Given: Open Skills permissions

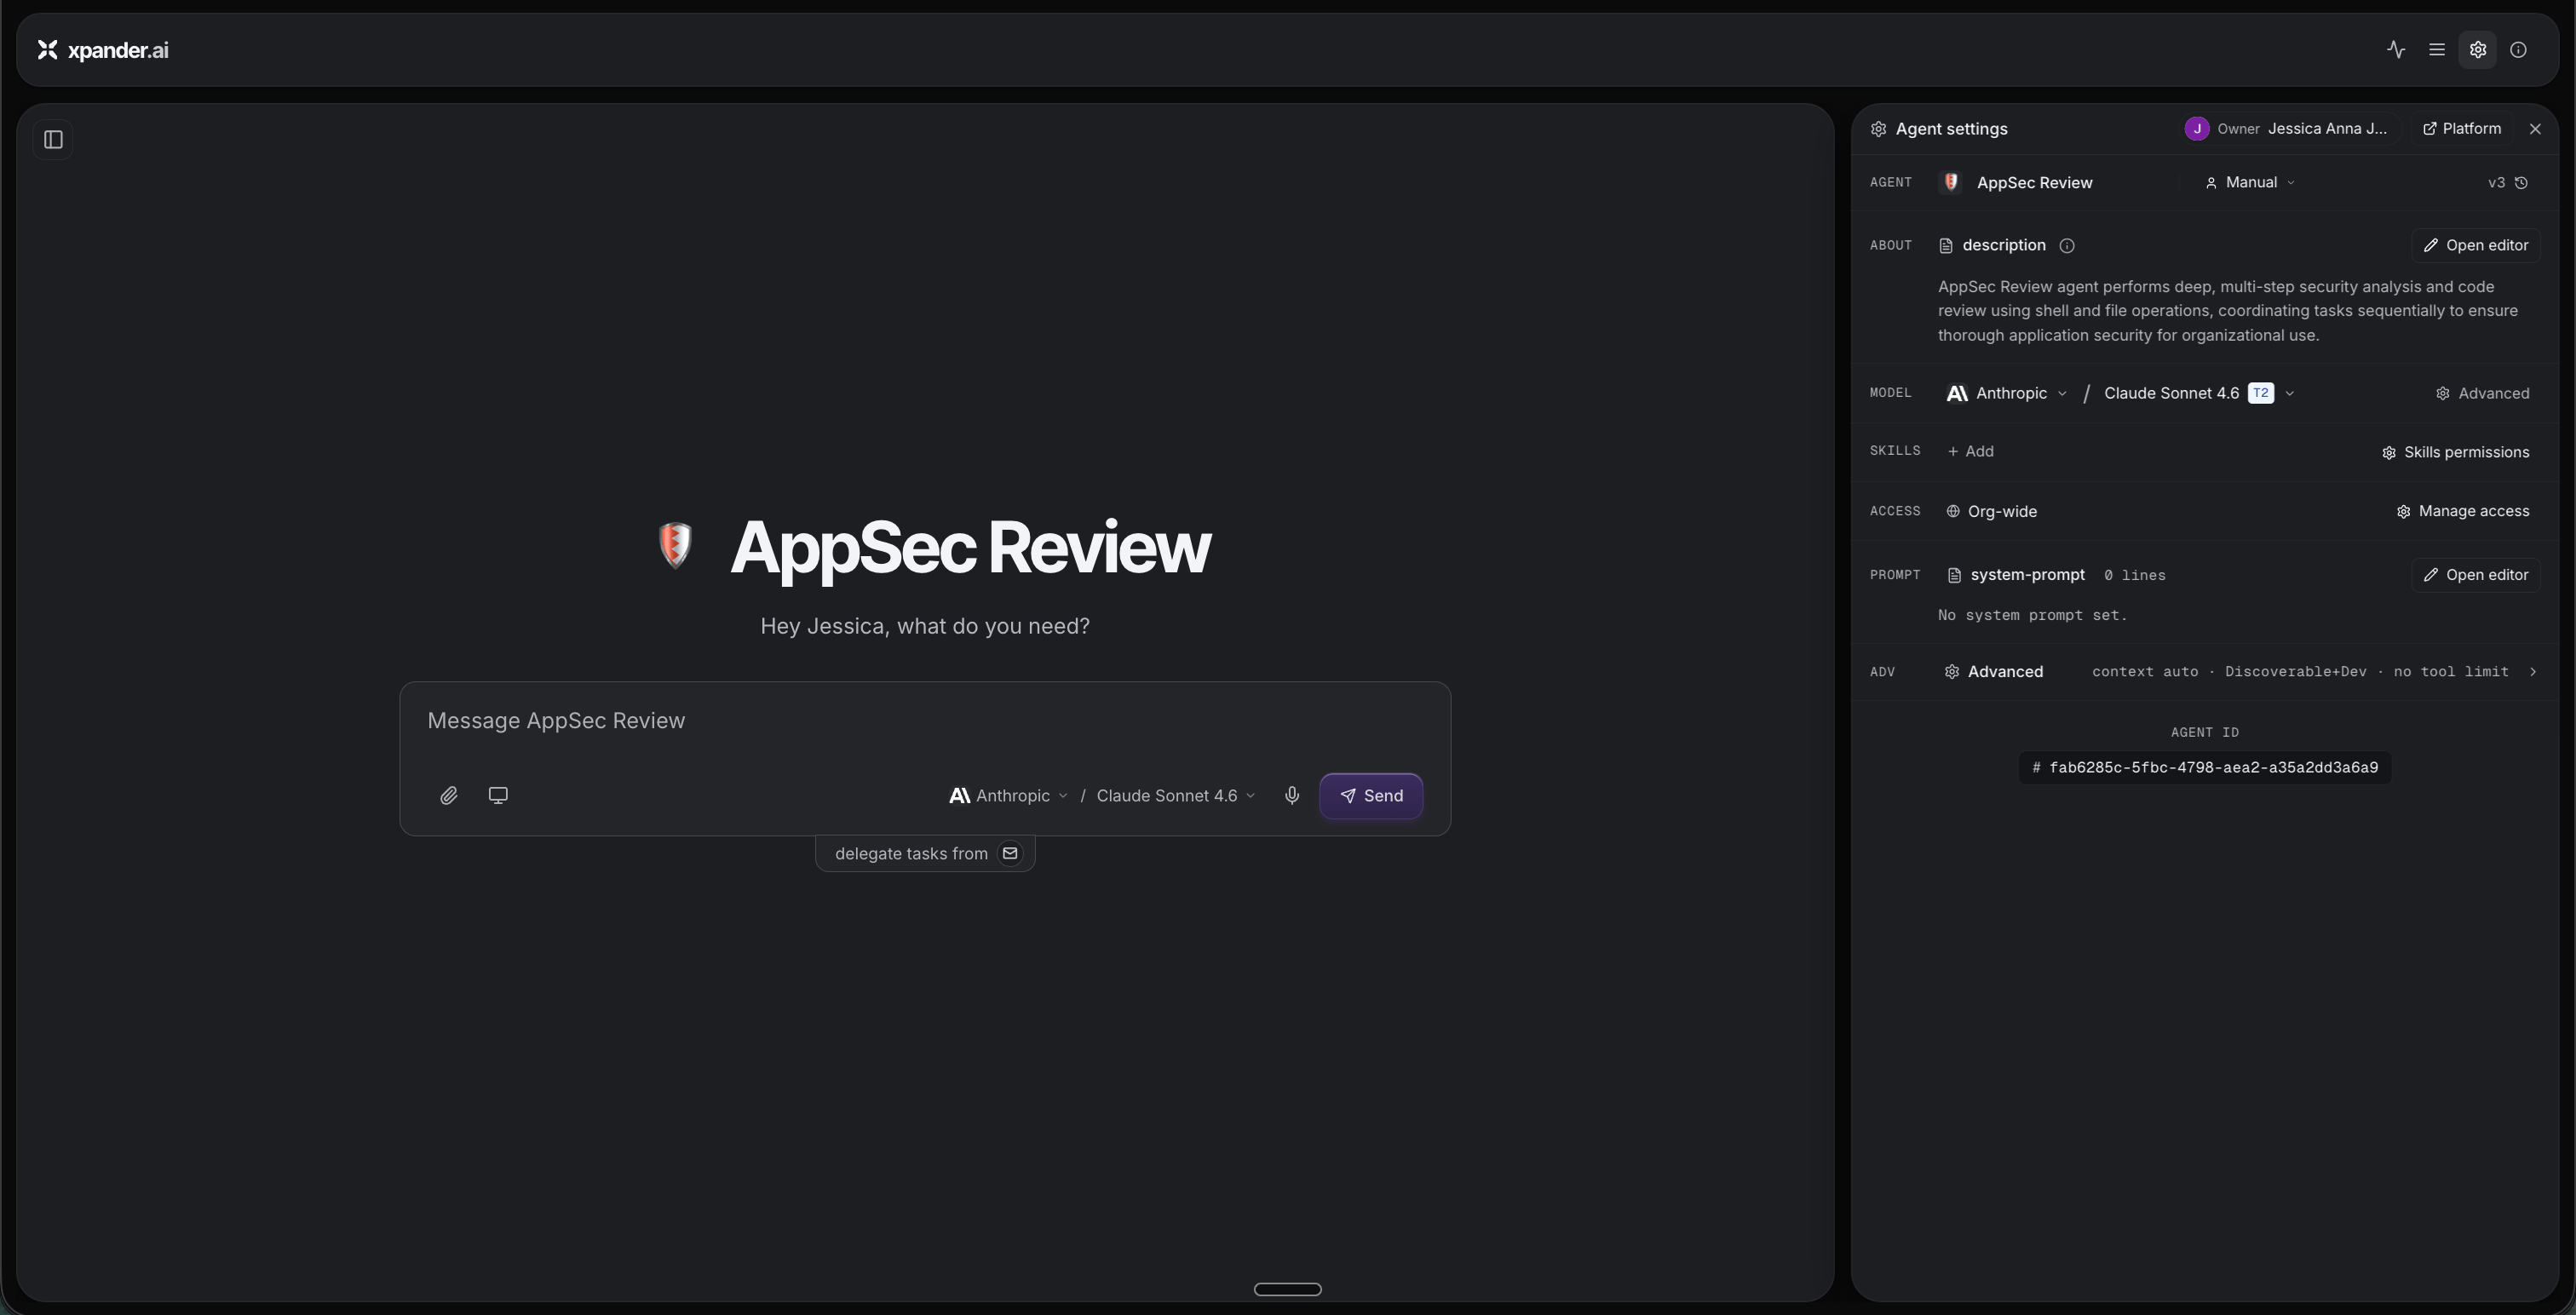Looking at the screenshot, I should click(x=2456, y=453).
